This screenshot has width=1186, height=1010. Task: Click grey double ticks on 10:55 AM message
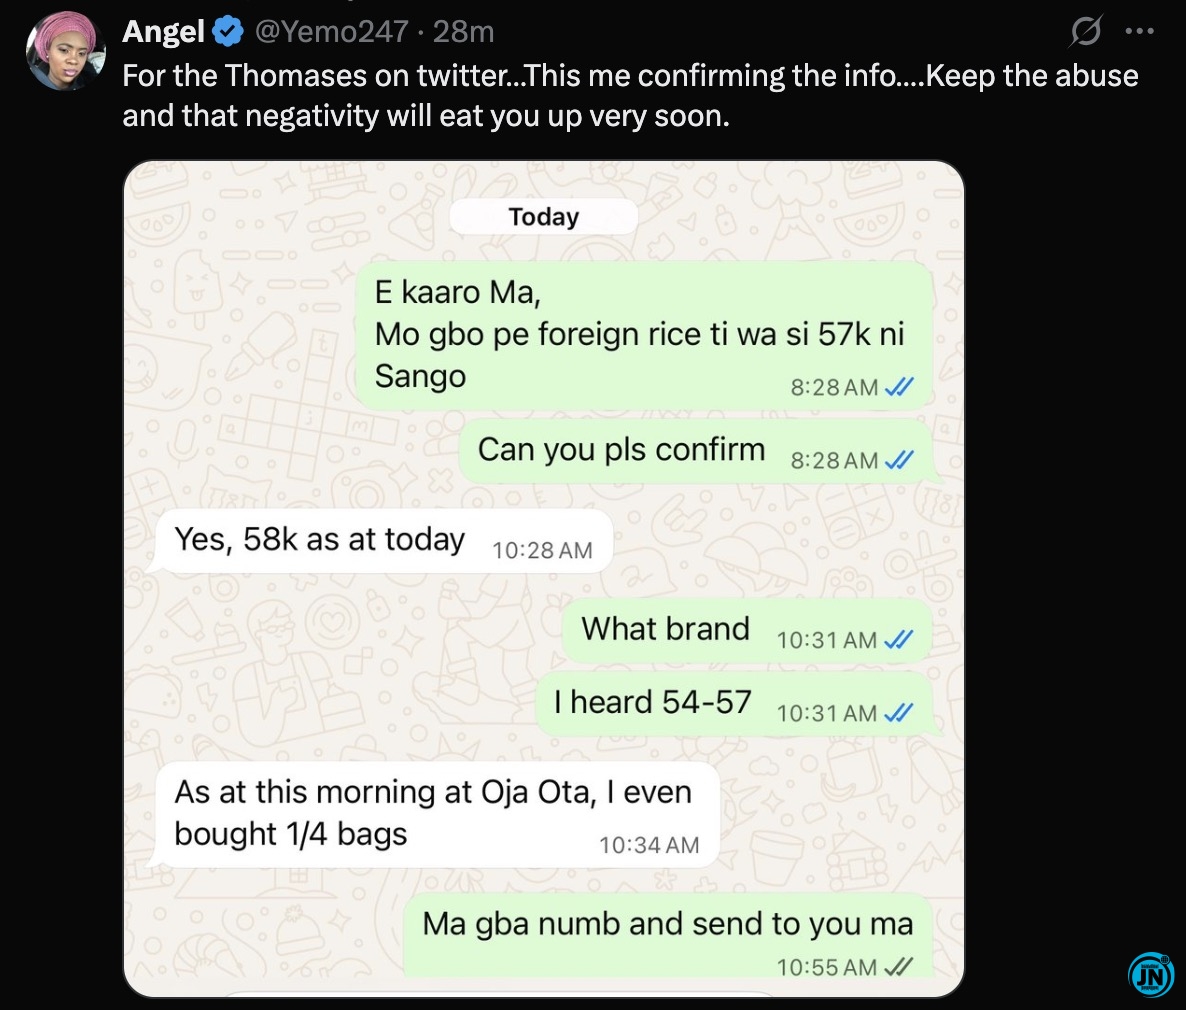[x=898, y=967]
